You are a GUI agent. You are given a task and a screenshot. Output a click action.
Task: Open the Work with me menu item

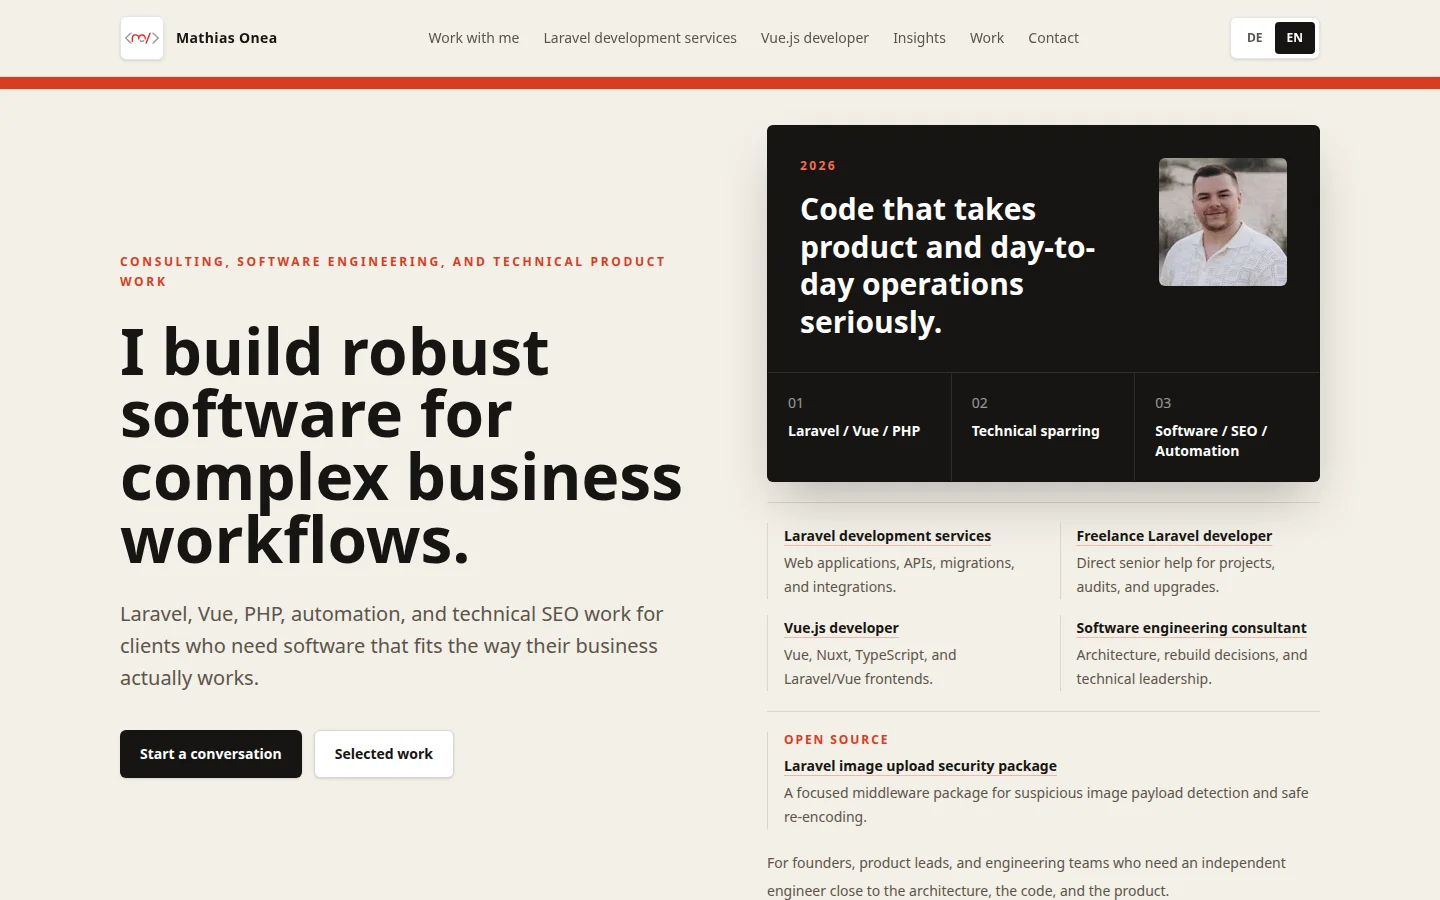click(x=474, y=38)
